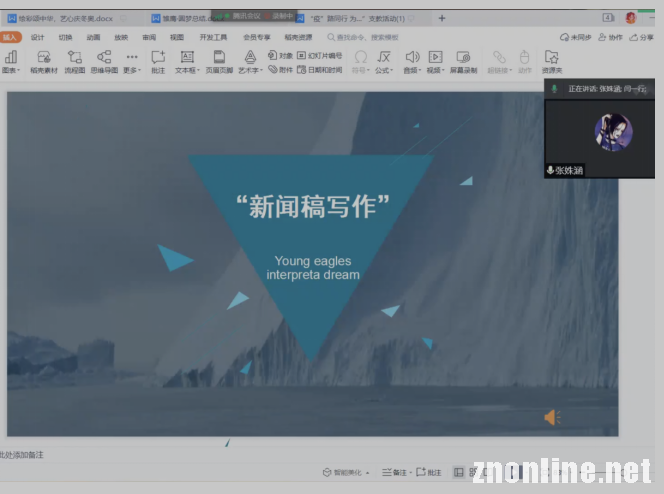
Task: Click the 流程图 flowchart icon
Action: tap(74, 62)
